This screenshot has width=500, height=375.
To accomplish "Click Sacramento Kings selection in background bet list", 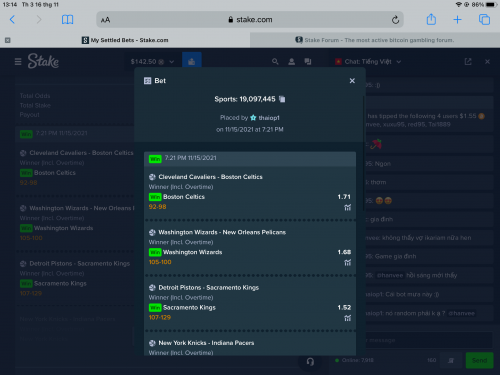I will point(60,283).
